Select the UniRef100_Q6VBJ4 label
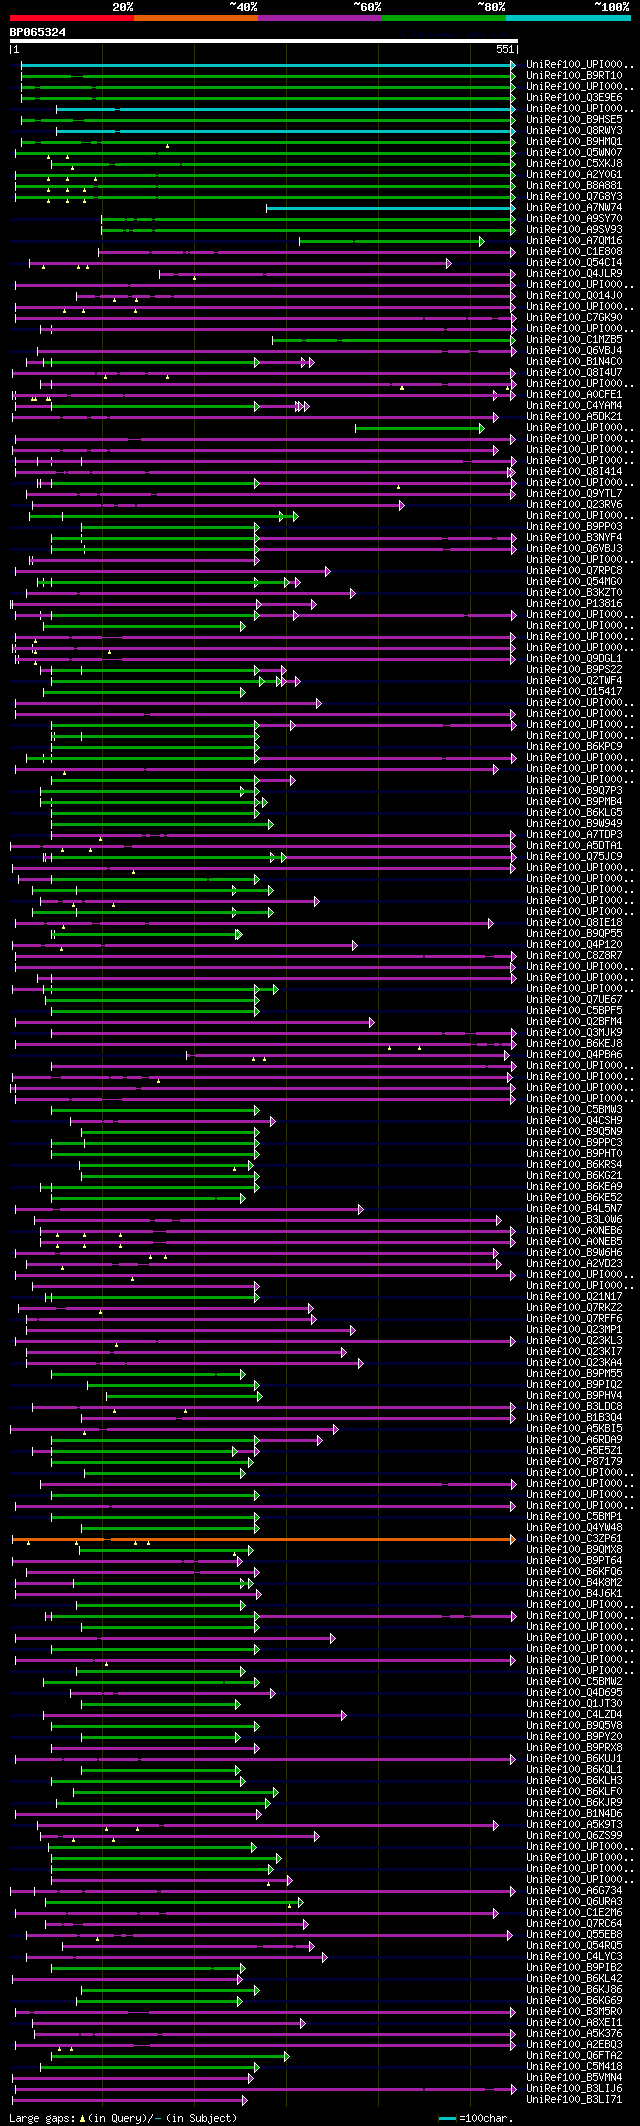This screenshot has width=640, height=2126. tap(574, 350)
